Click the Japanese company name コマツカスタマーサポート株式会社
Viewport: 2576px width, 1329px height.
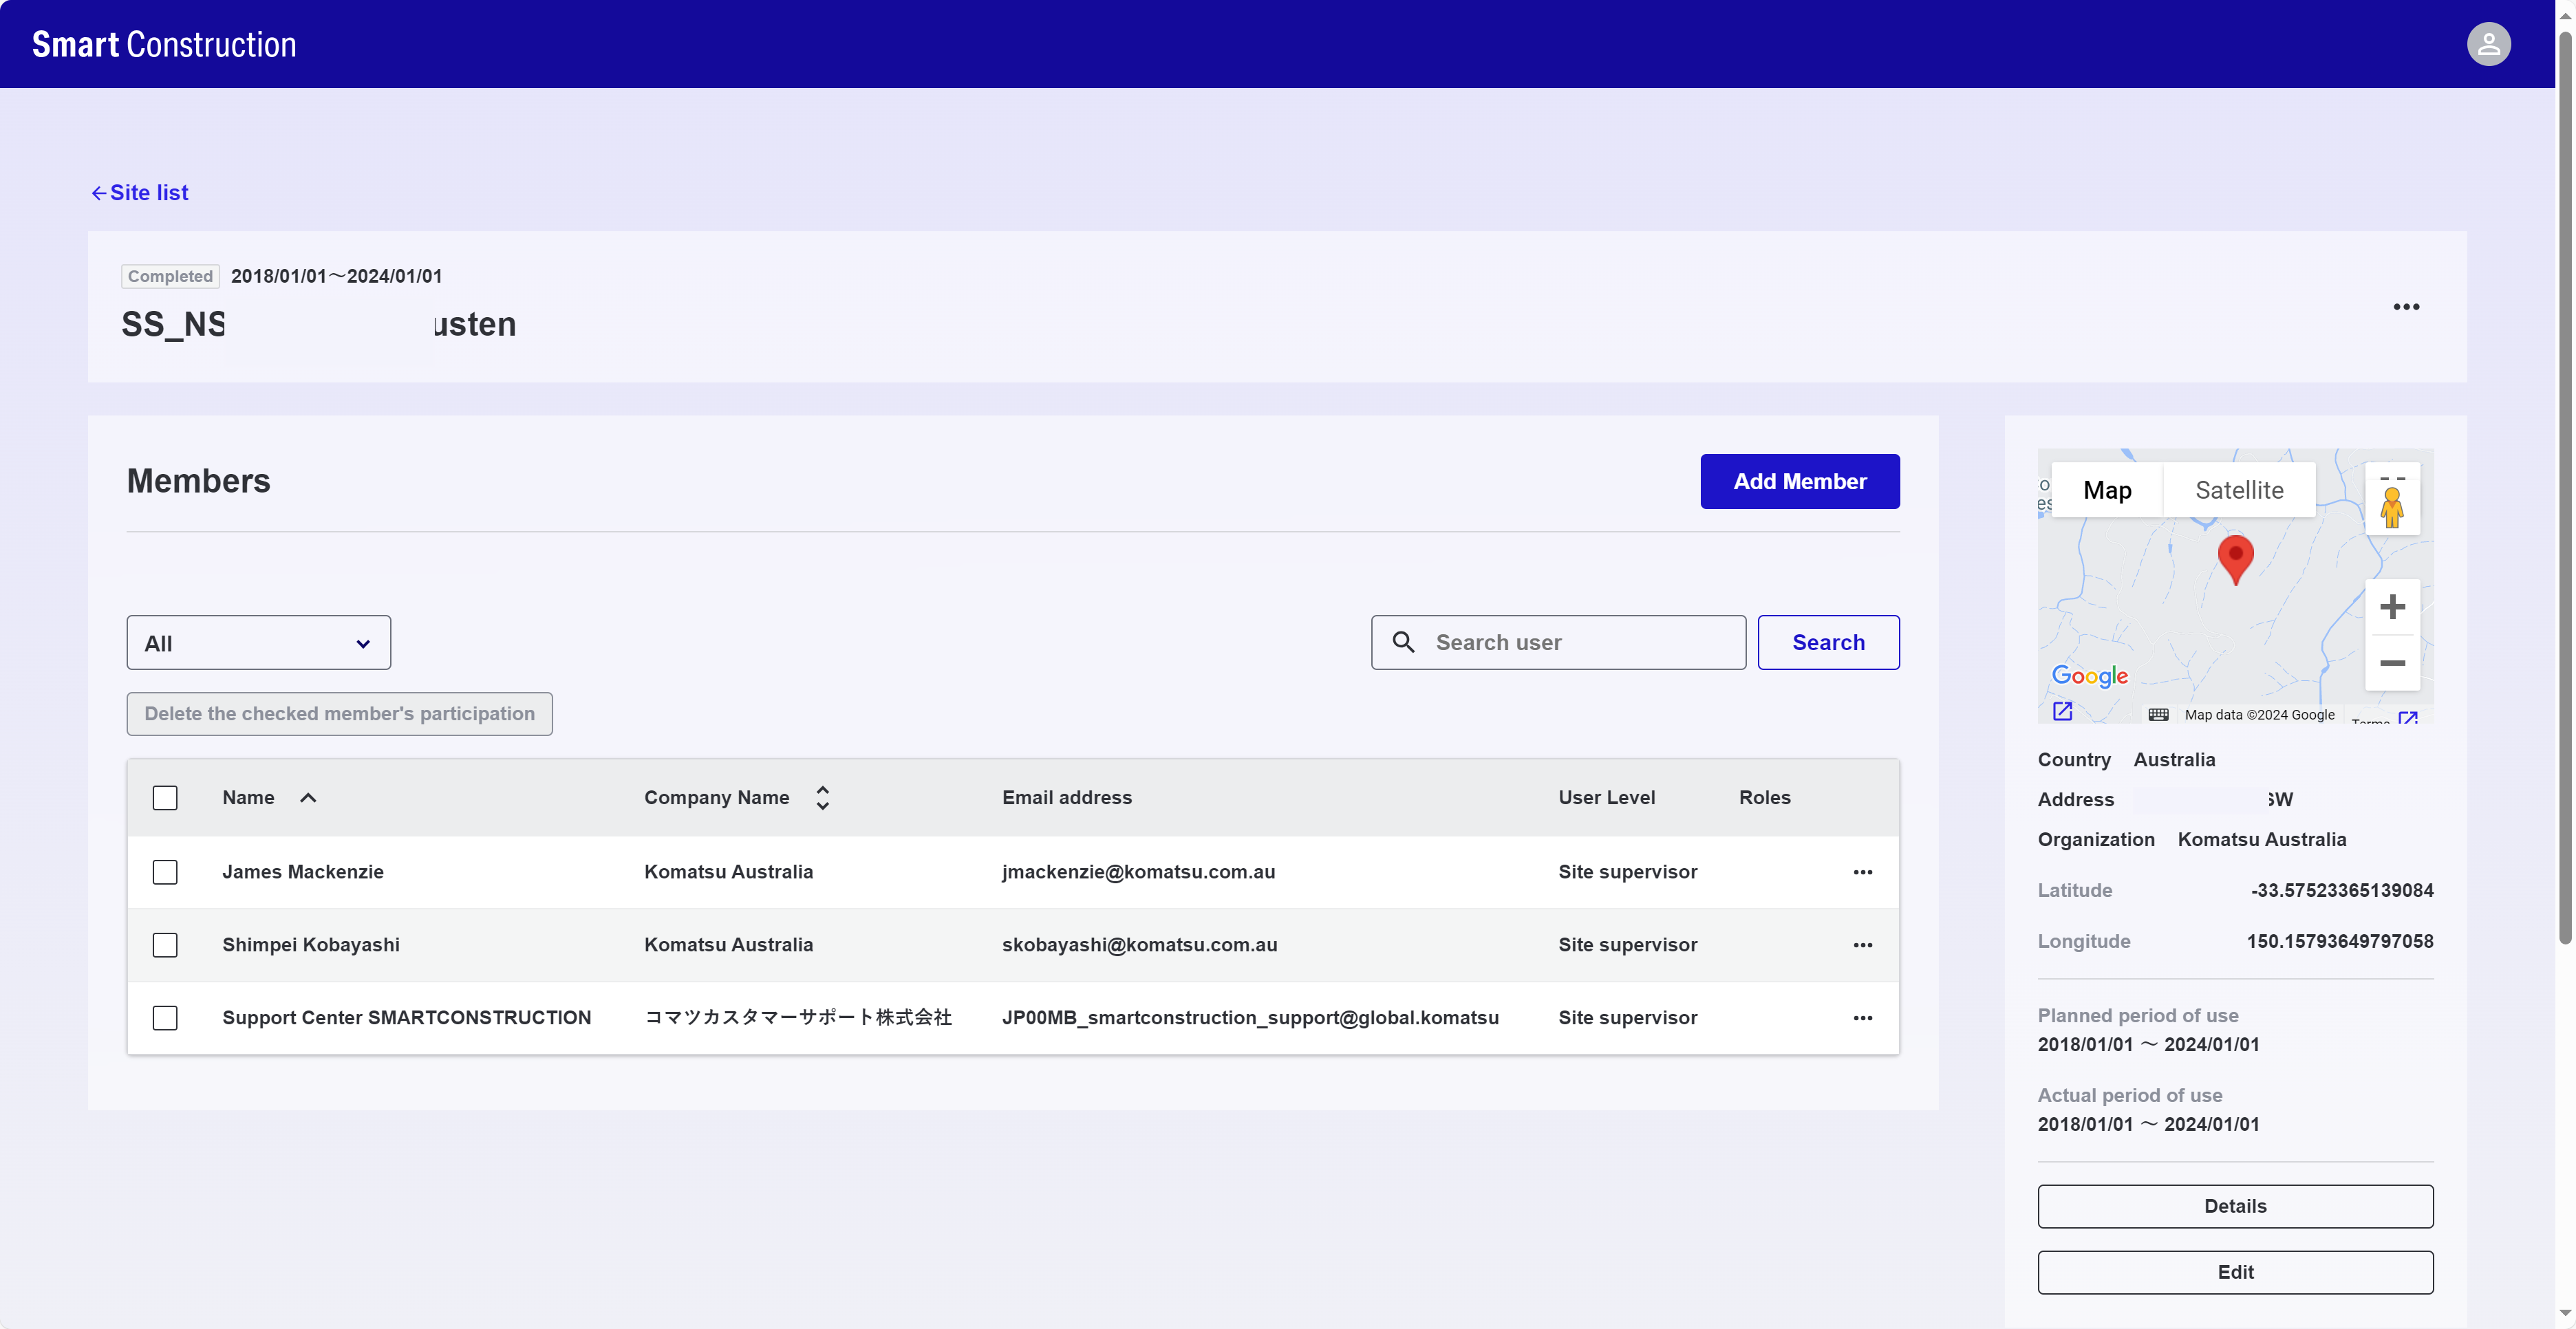pos(798,1018)
